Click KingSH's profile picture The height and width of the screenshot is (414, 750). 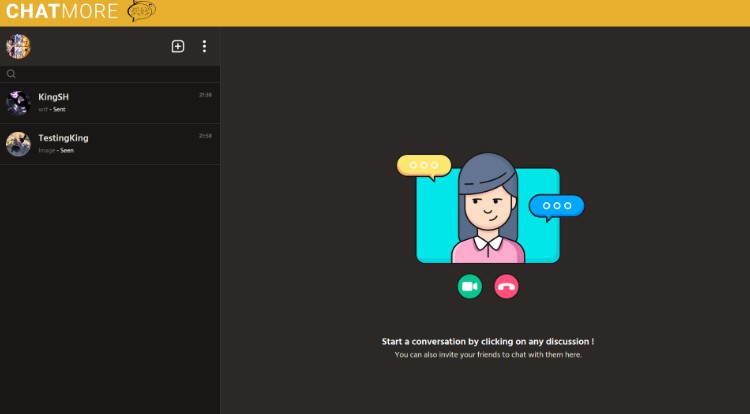(x=18, y=103)
